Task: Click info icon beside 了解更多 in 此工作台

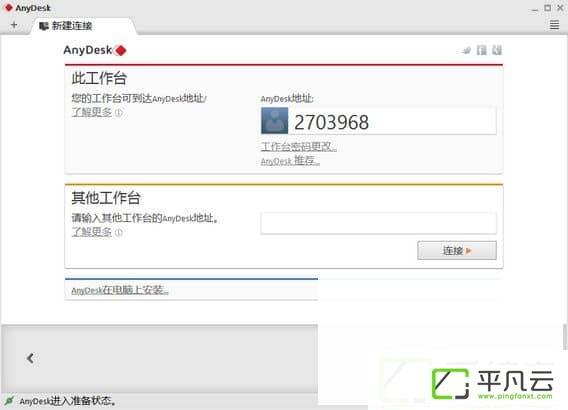Action: [118, 113]
